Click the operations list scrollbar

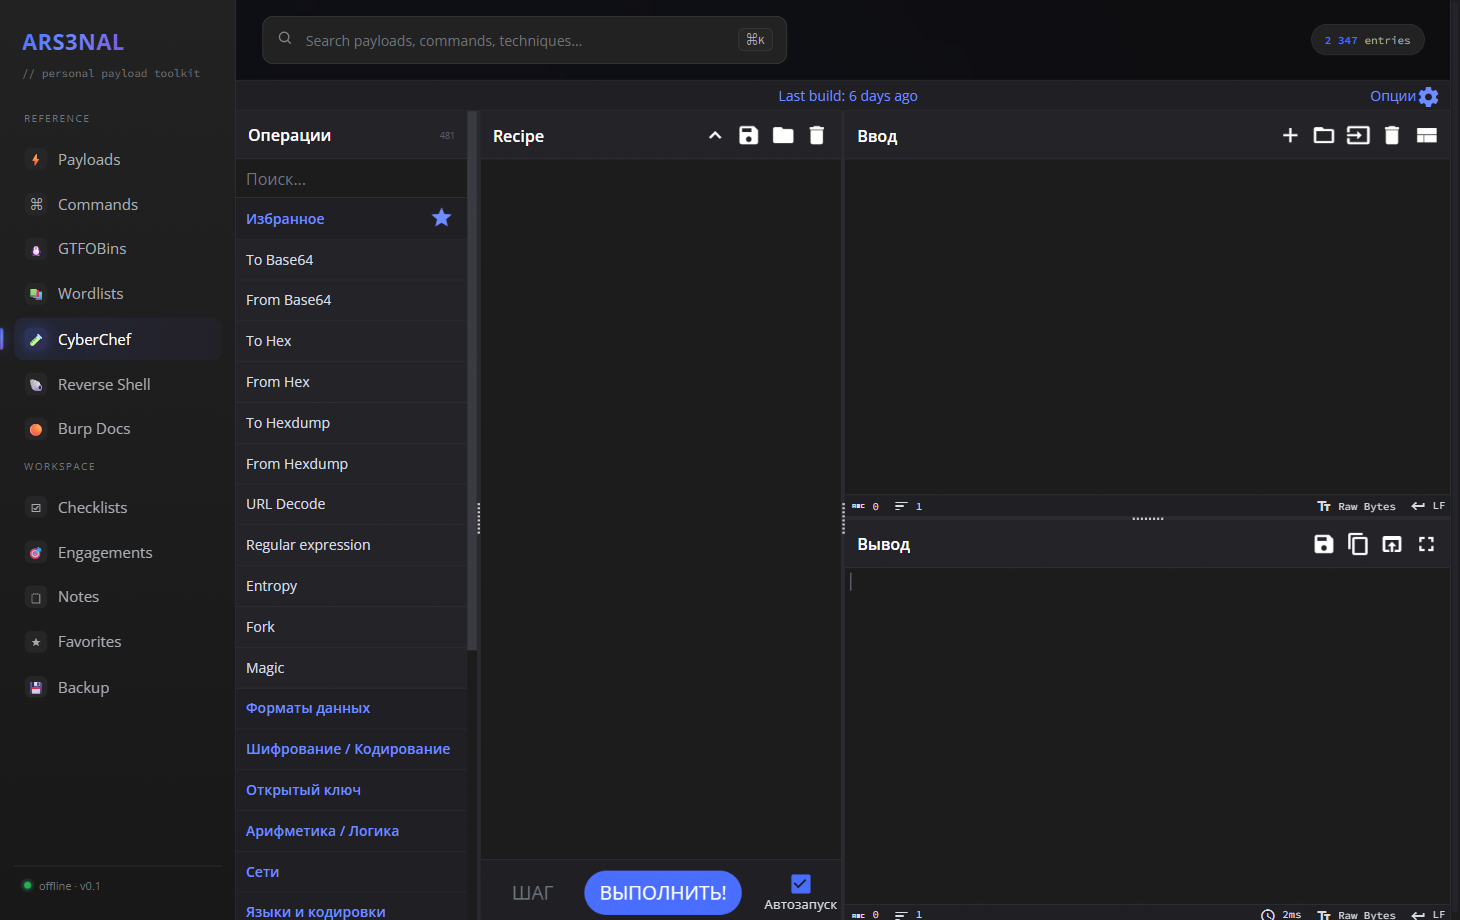coord(472,380)
